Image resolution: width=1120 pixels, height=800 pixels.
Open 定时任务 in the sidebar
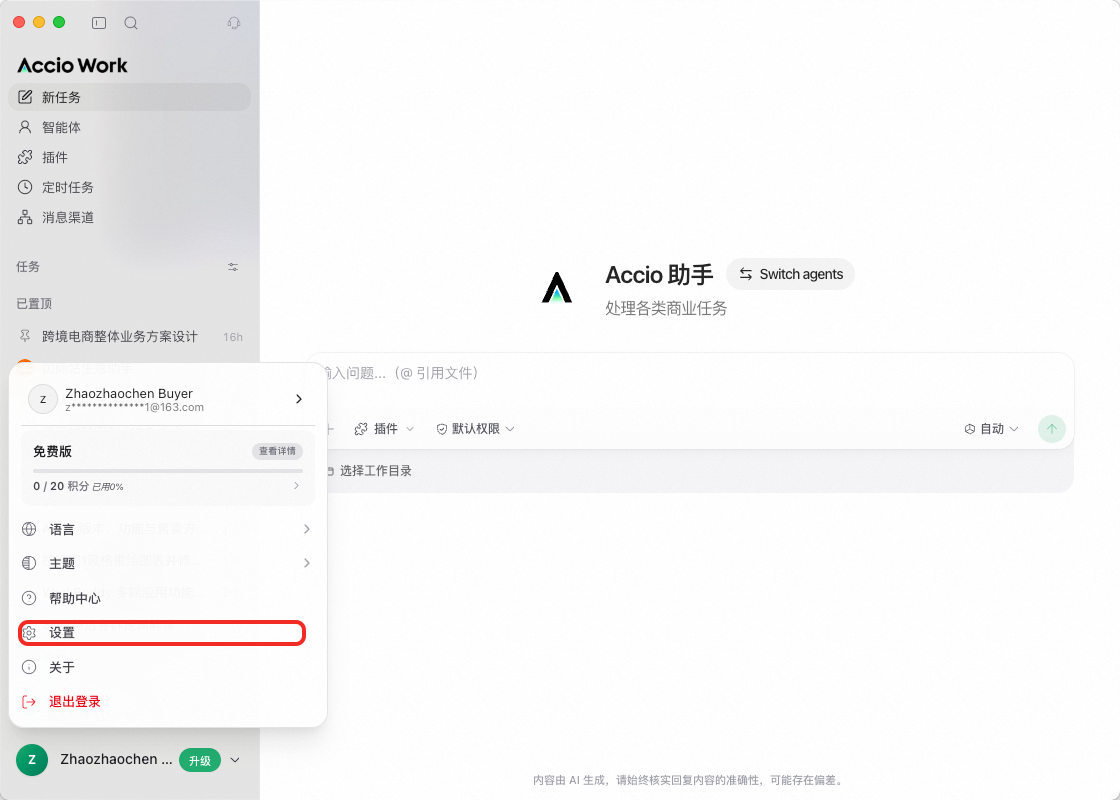coord(129,187)
